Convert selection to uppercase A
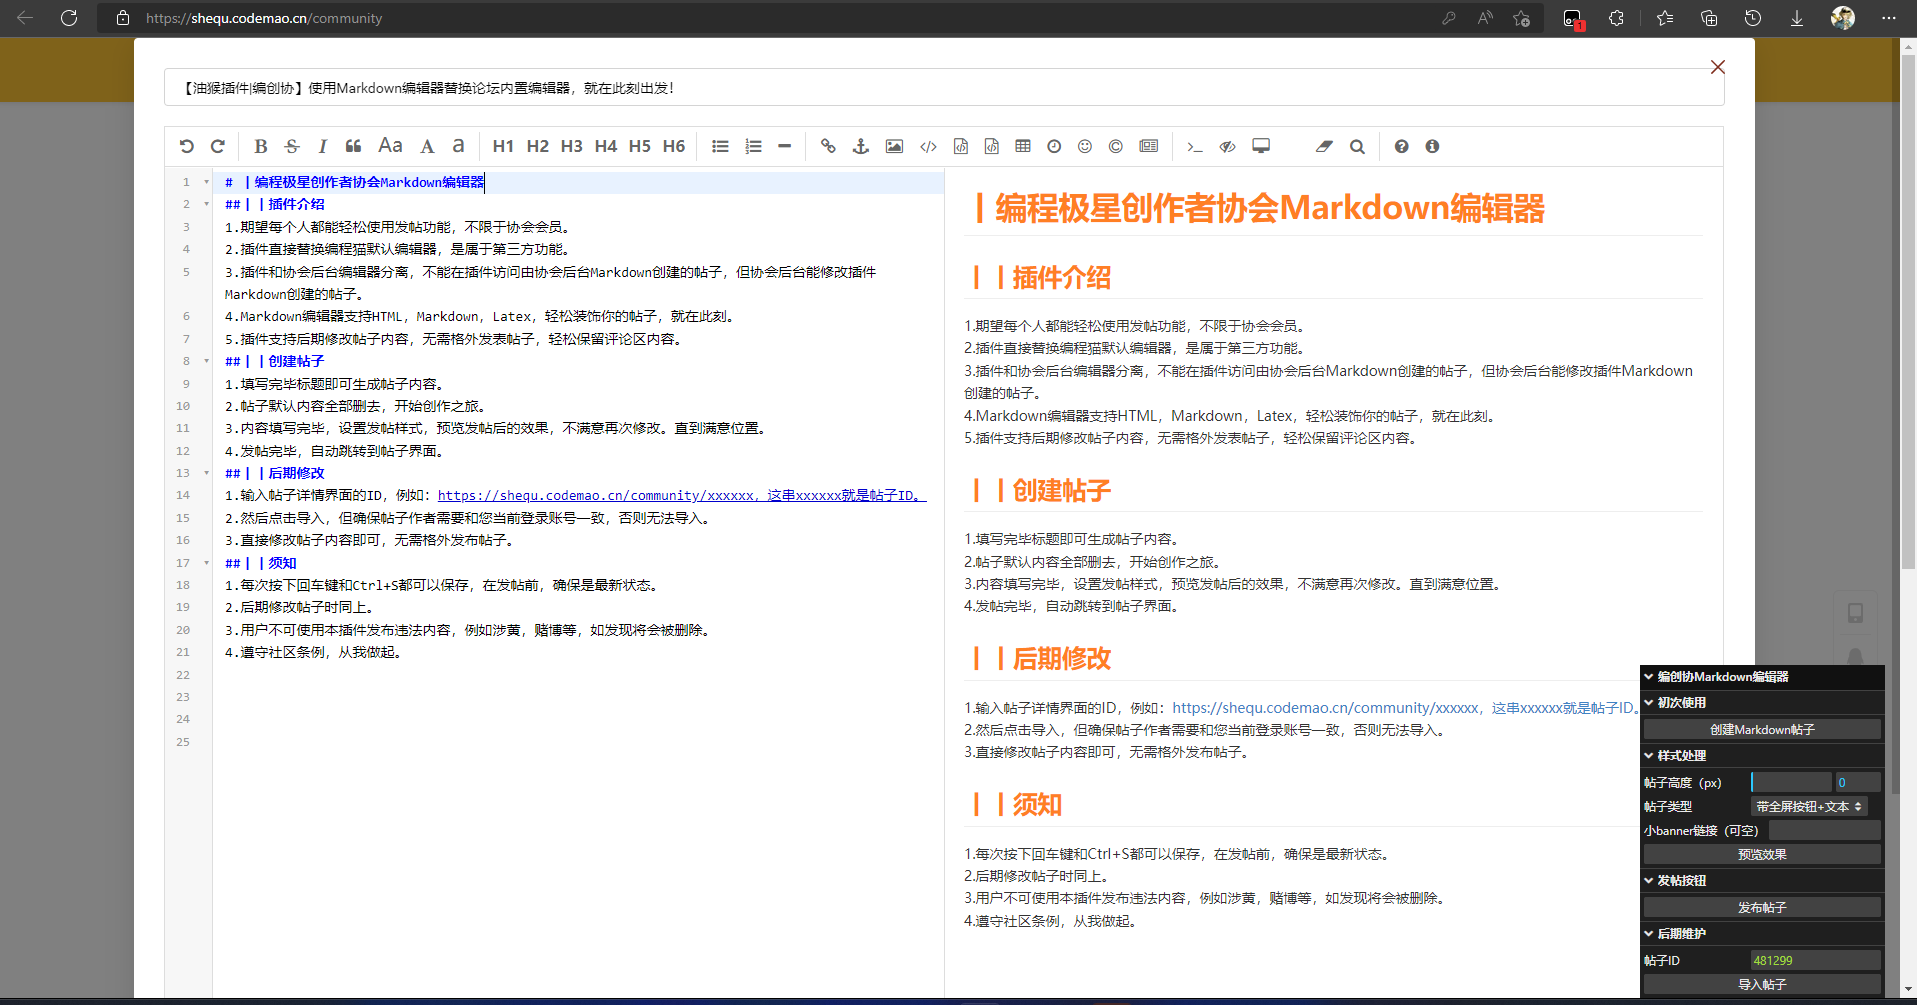 tap(427, 146)
